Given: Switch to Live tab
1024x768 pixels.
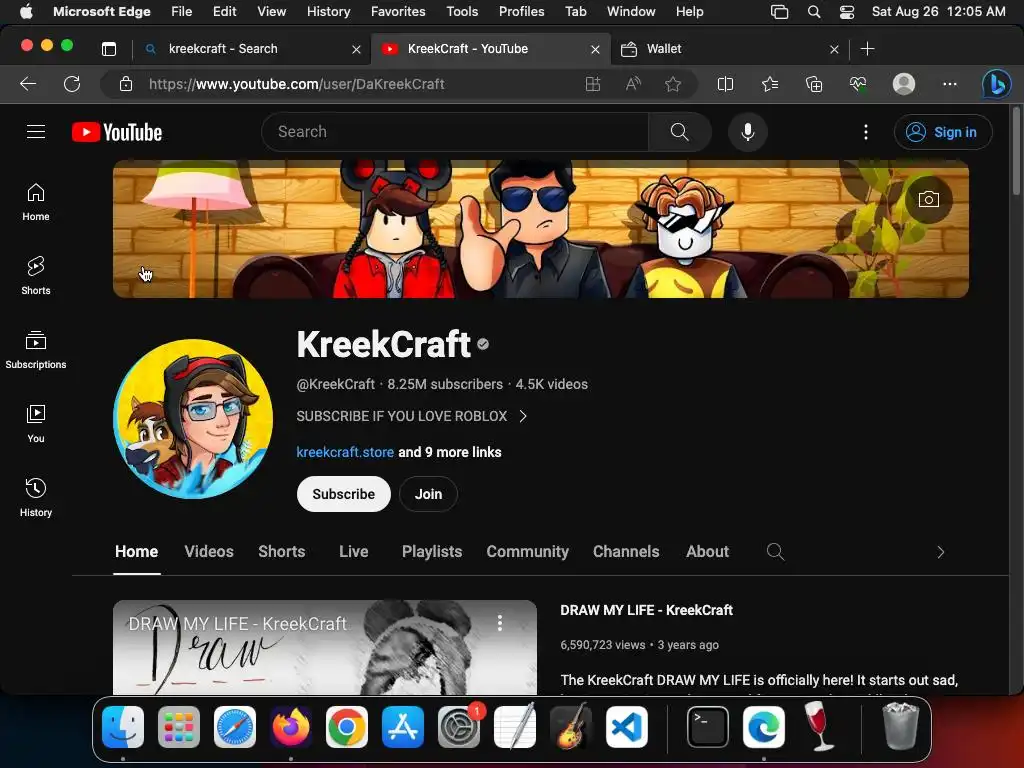Looking at the screenshot, I should pos(353,552).
